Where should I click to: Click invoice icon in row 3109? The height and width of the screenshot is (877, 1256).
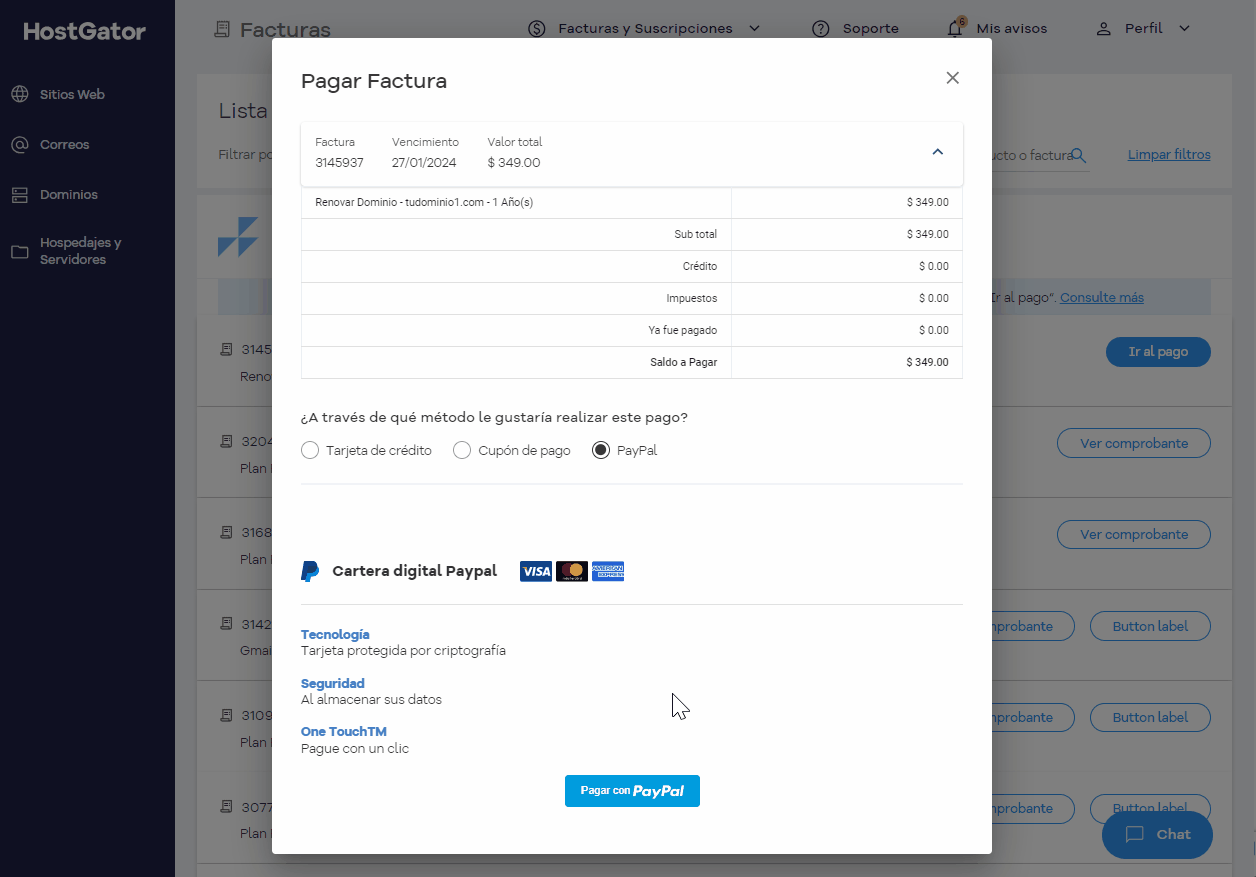226,716
